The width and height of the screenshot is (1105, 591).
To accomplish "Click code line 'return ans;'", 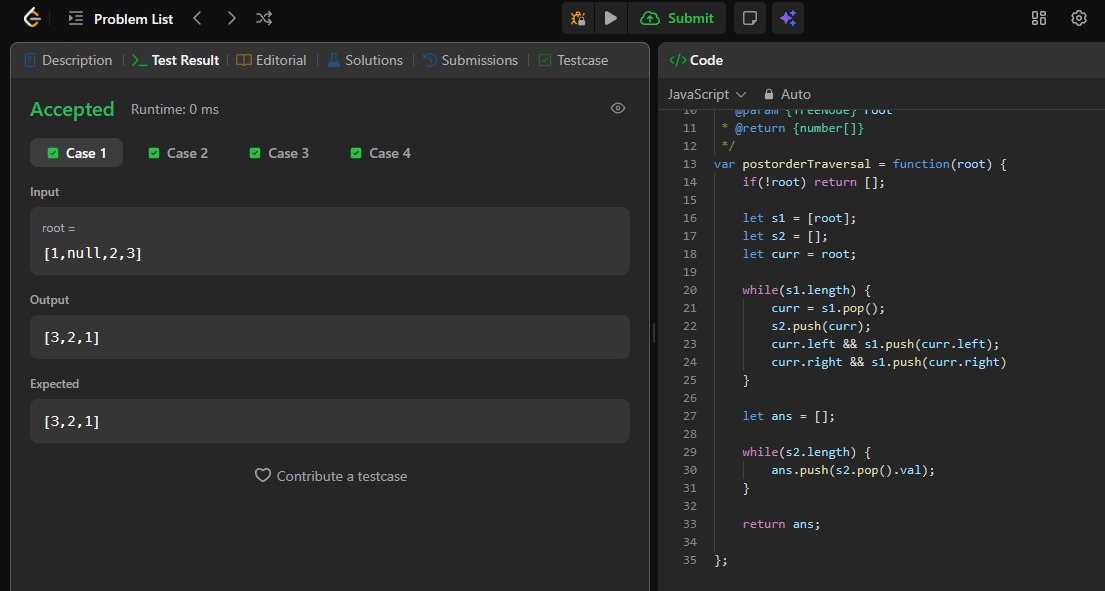I will tap(781, 524).
